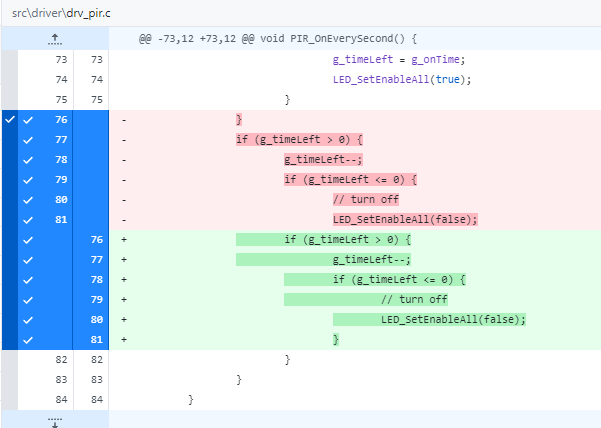The height and width of the screenshot is (428, 601).
Task: Click green code 'LED_SetEnableAll(false);'
Action: pos(453,319)
